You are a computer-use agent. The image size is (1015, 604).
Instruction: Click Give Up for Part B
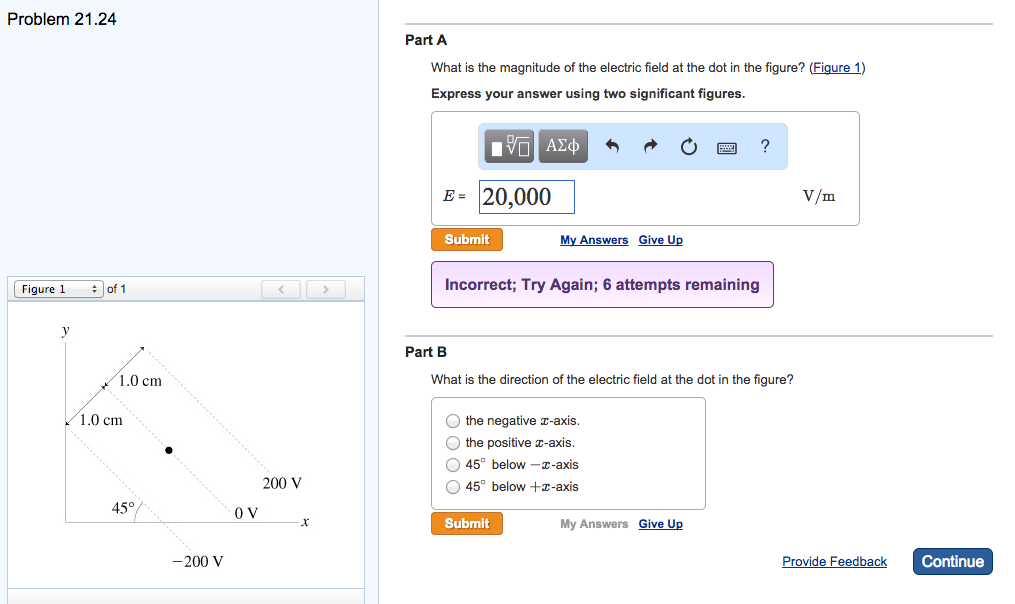(x=660, y=523)
